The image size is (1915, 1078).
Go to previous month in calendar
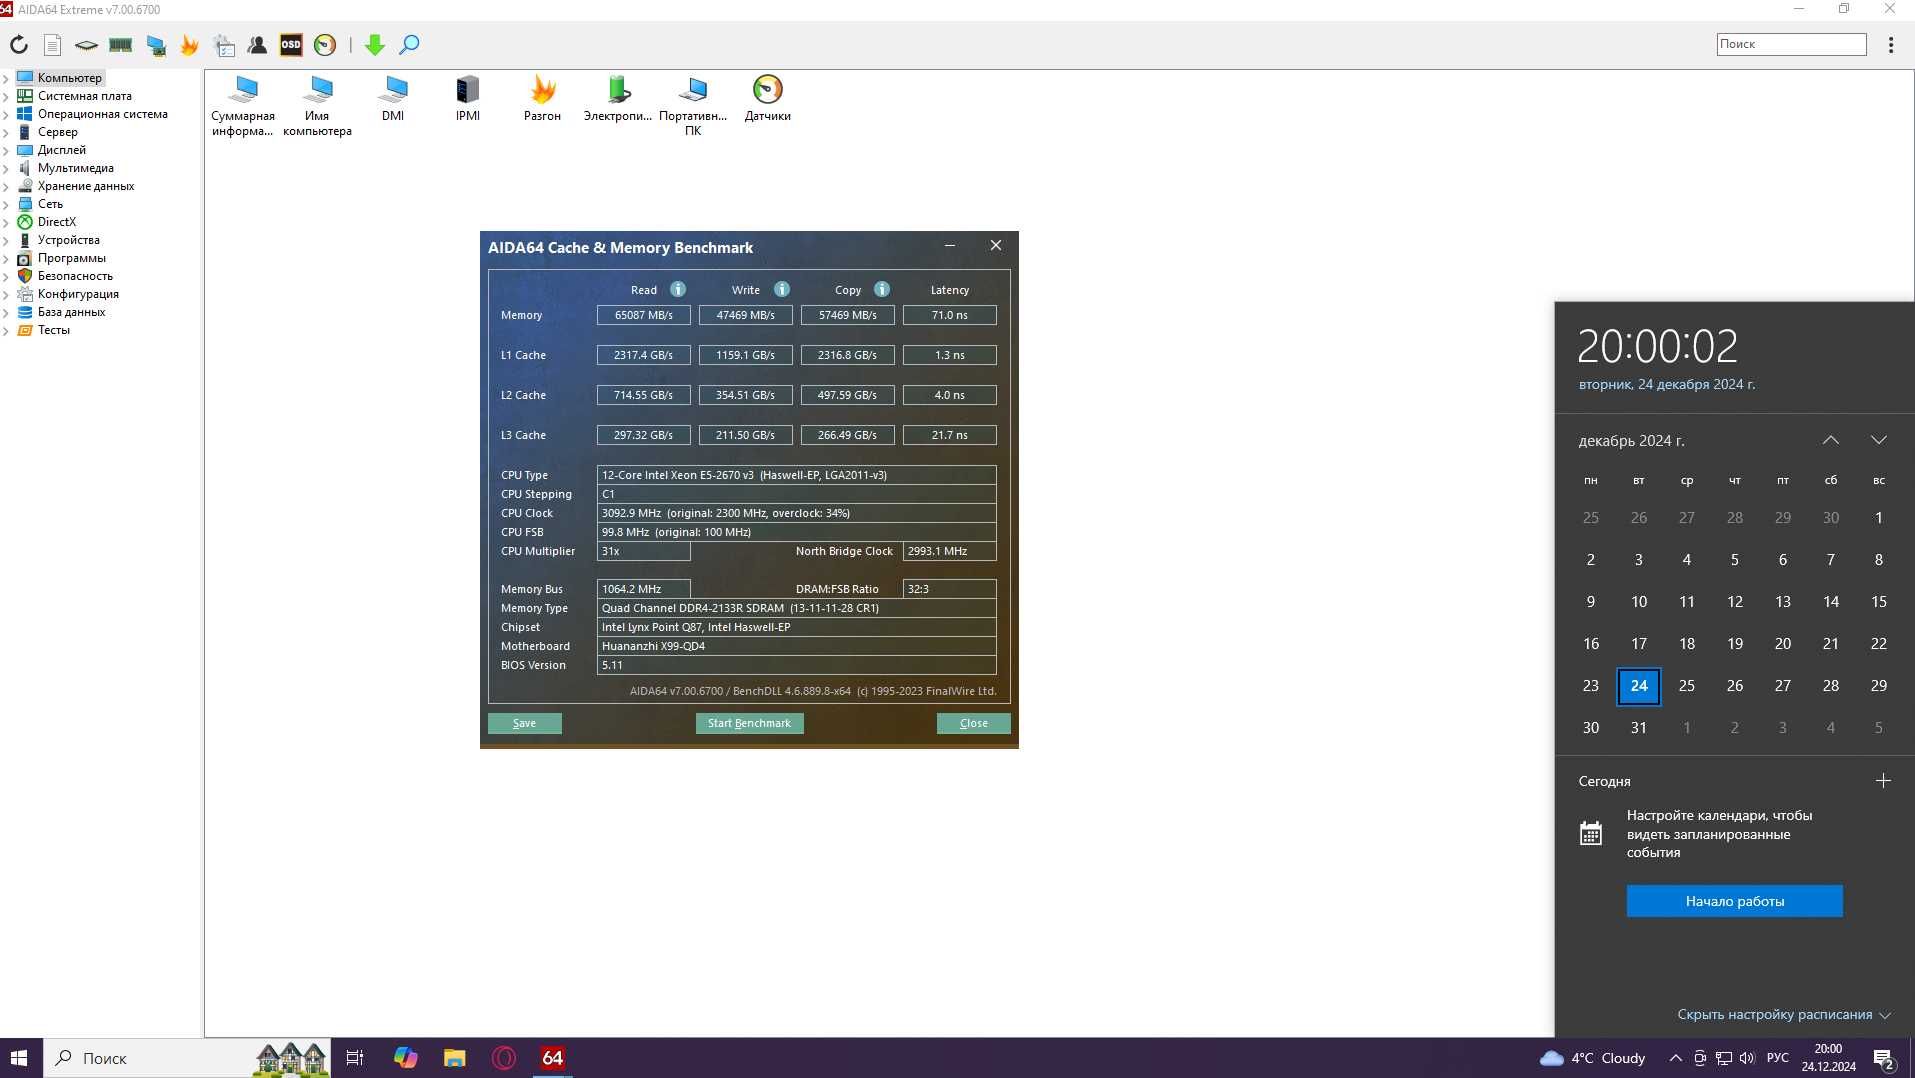(1831, 440)
